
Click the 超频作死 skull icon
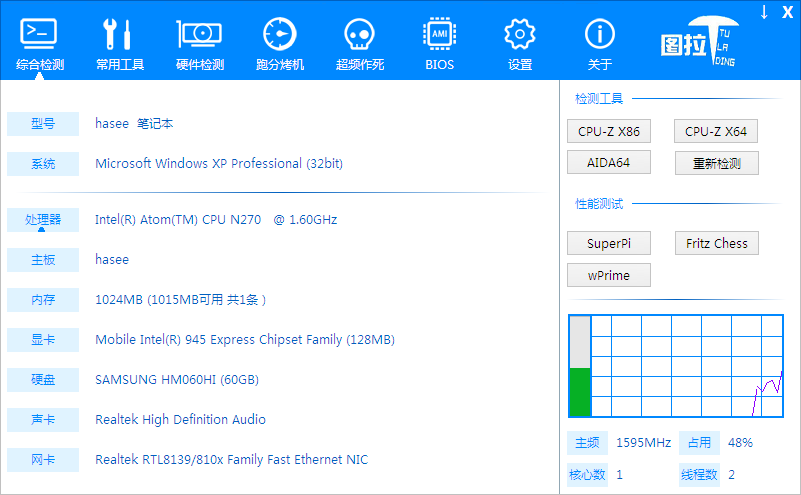pos(359,34)
